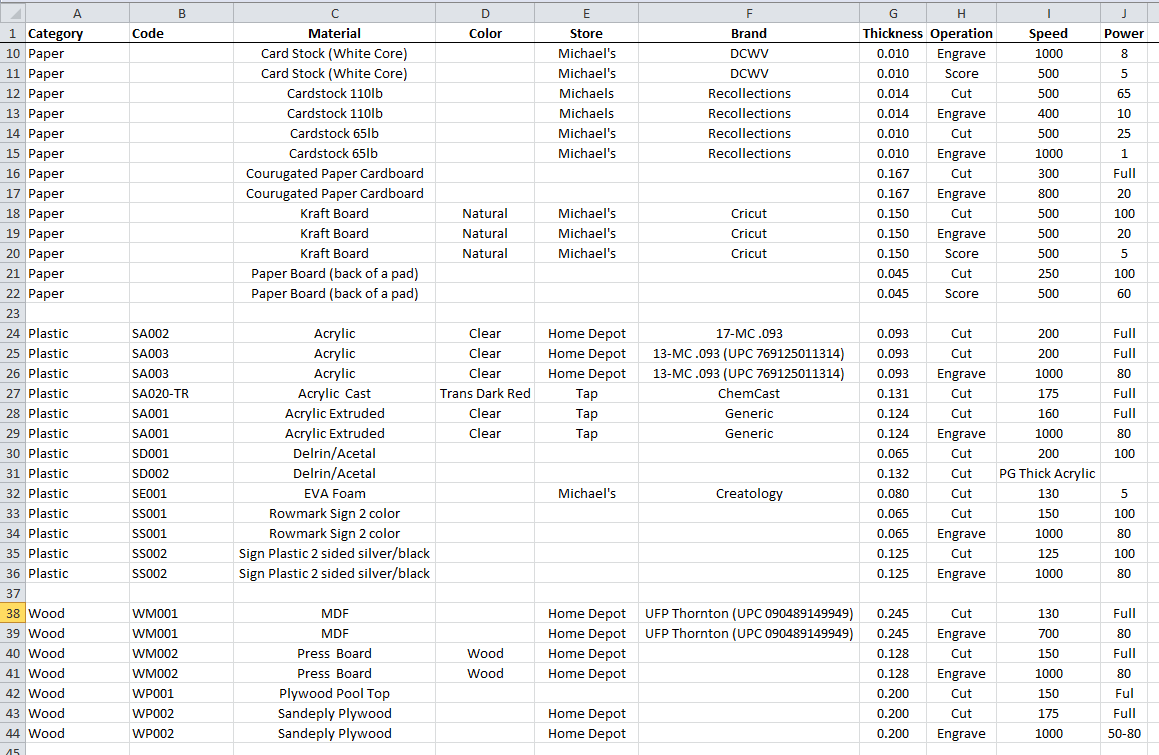The height and width of the screenshot is (755, 1159).
Task: Select the "Operation" header cell
Action: [962, 33]
